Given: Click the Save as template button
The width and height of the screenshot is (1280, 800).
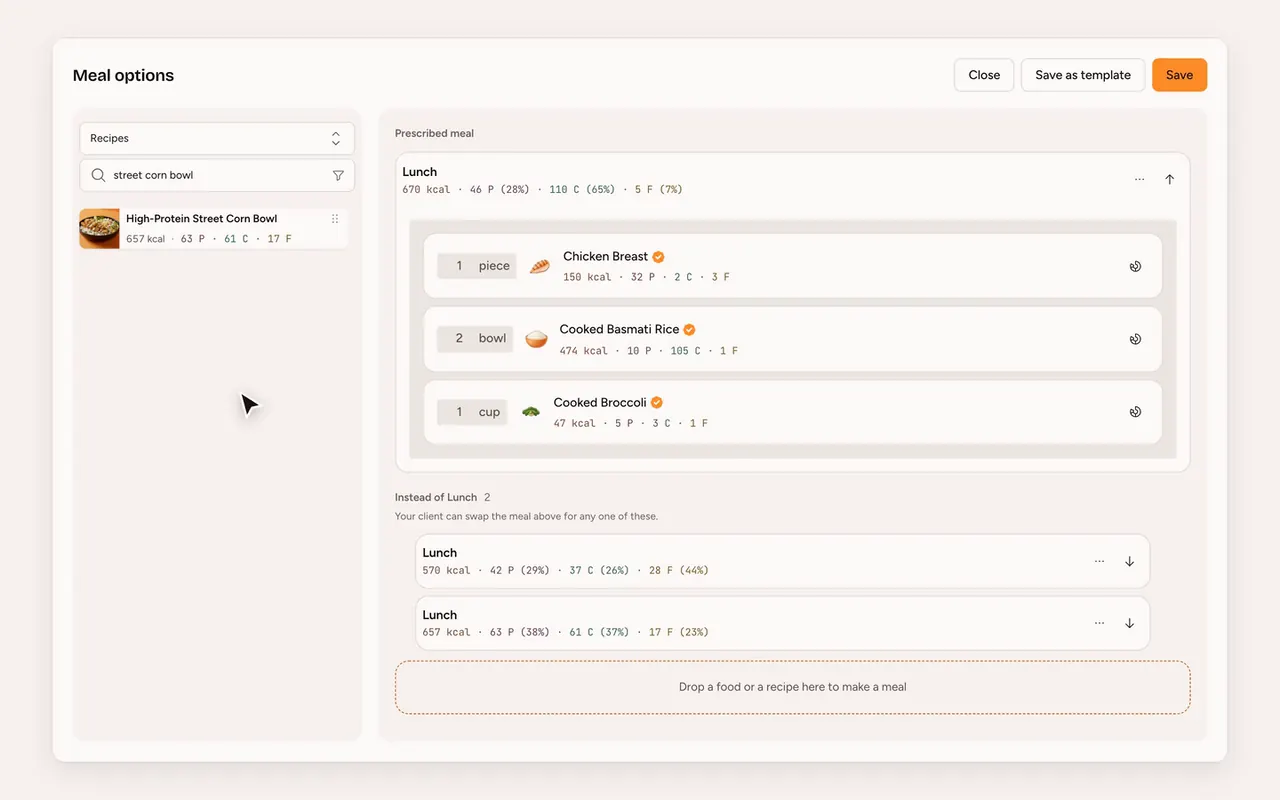Looking at the screenshot, I should click(1083, 75).
